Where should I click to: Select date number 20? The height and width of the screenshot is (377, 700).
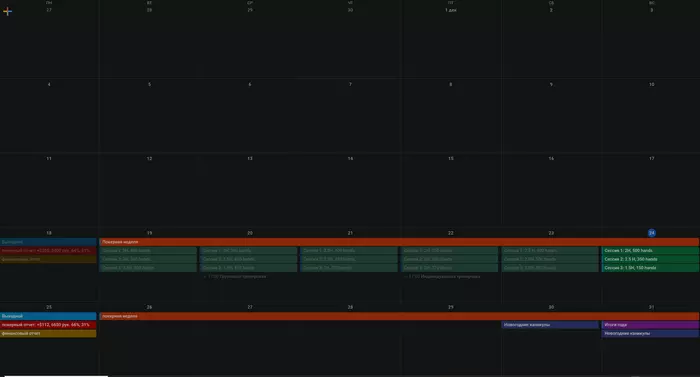click(x=250, y=233)
